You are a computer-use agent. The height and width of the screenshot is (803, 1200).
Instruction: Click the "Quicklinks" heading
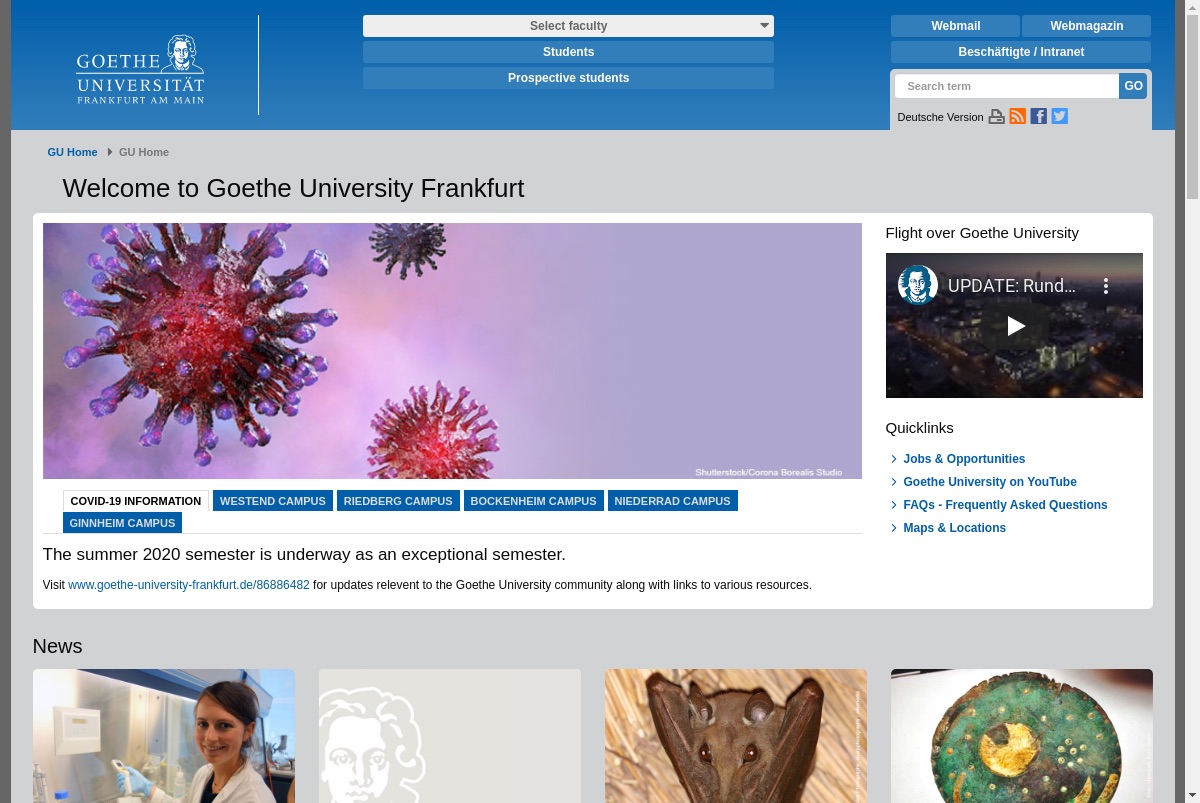[x=919, y=428]
